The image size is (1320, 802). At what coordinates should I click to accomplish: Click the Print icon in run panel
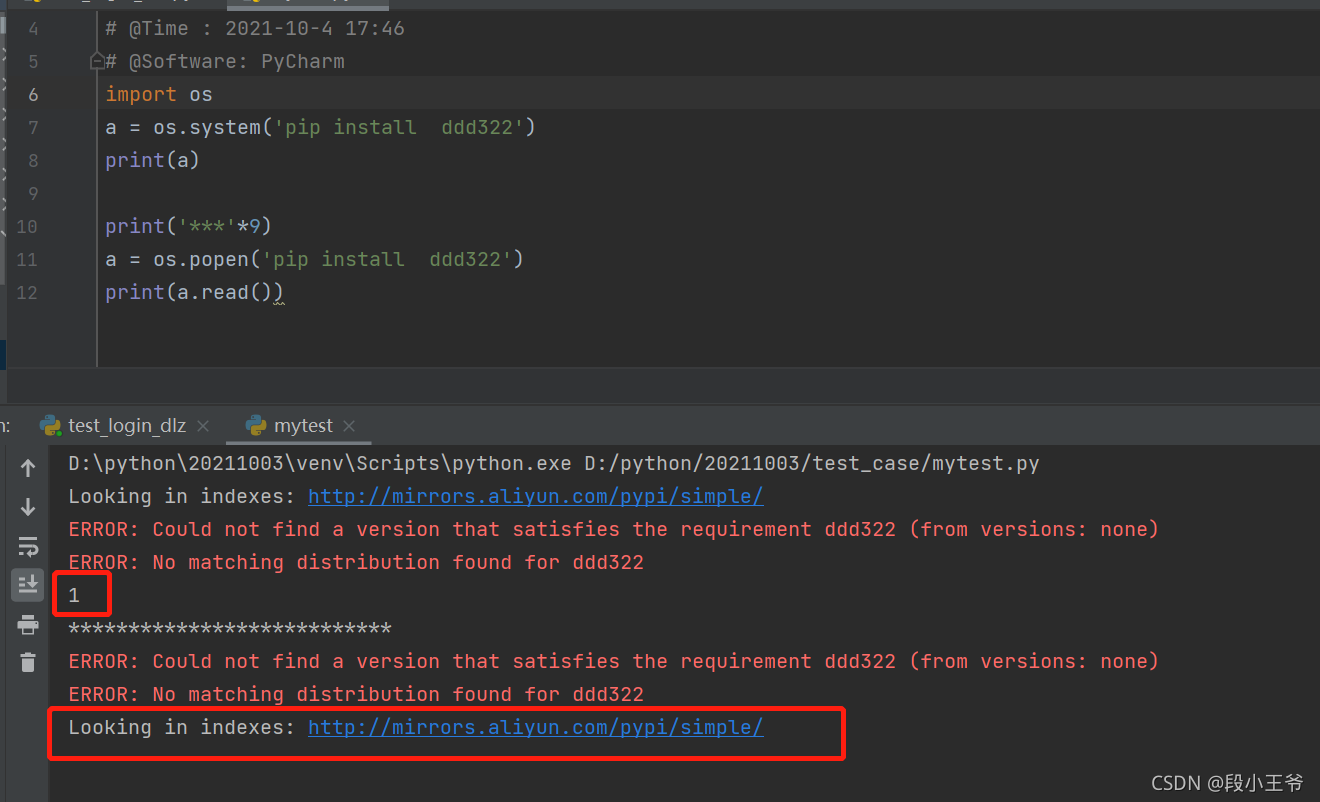pyautogui.click(x=28, y=625)
